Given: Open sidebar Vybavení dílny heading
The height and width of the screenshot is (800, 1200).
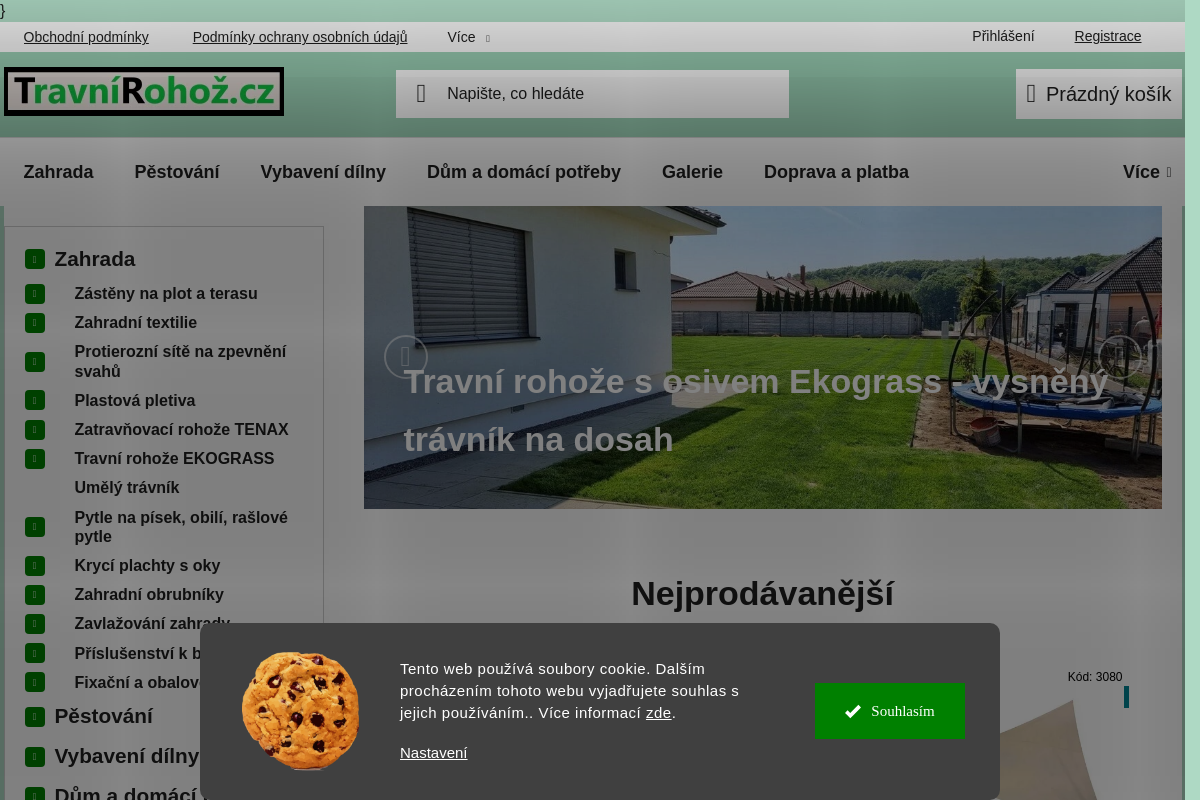Looking at the screenshot, I should click(x=127, y=757).
